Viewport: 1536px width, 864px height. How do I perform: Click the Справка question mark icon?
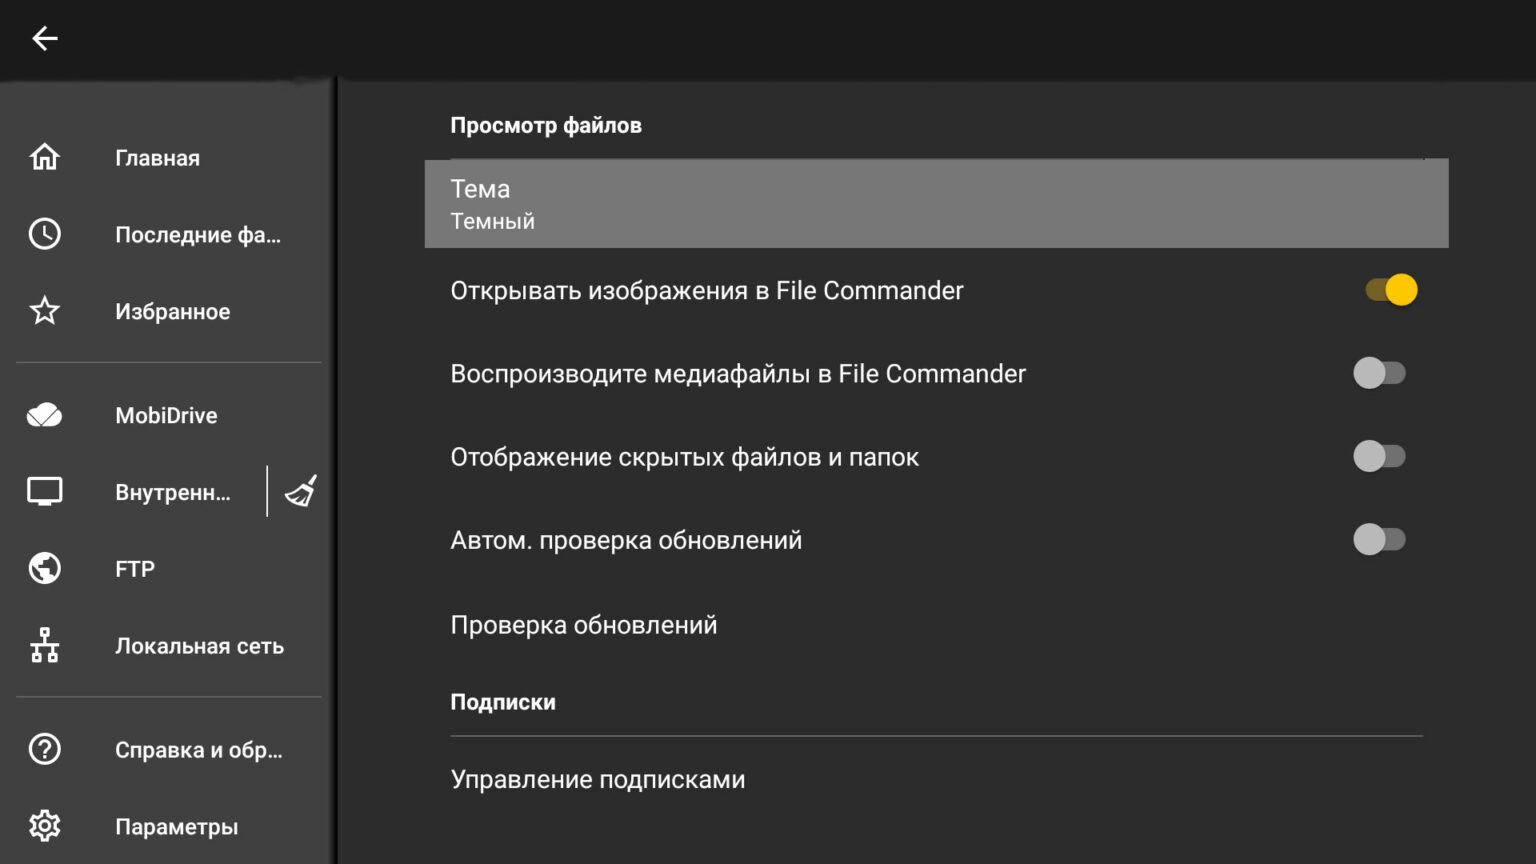click(45, 749)
